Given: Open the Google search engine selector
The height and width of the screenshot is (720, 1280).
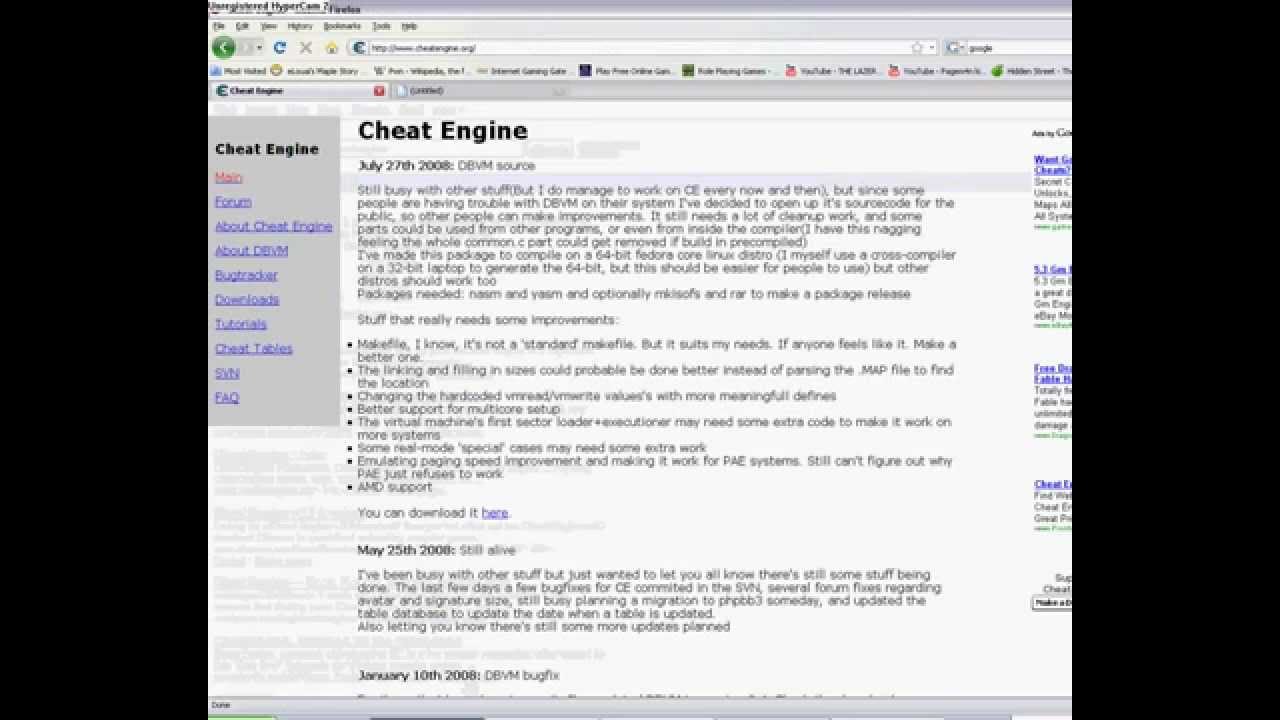Looking at the screenshot, I should (955, 47).
